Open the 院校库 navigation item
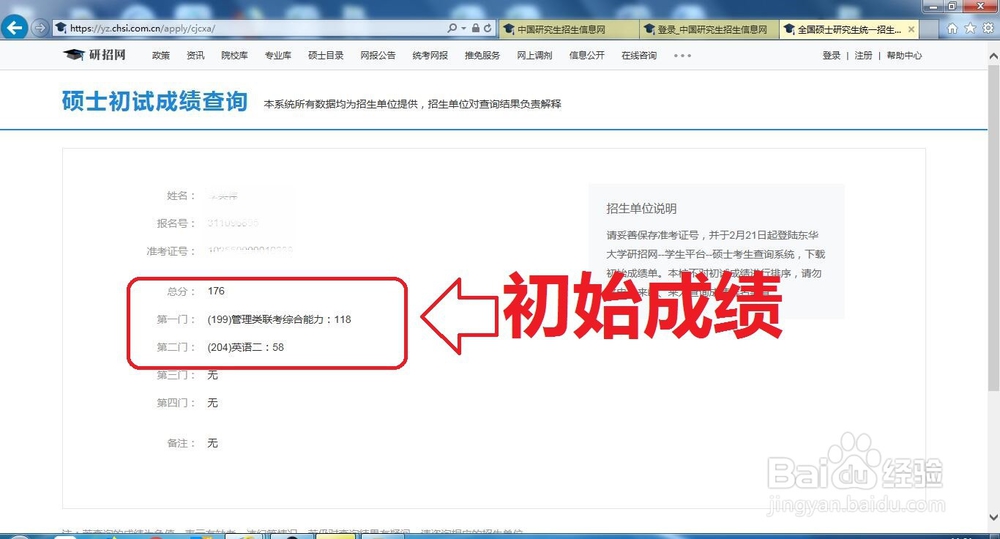1000x539 pixels. click(x=234, y=55)
